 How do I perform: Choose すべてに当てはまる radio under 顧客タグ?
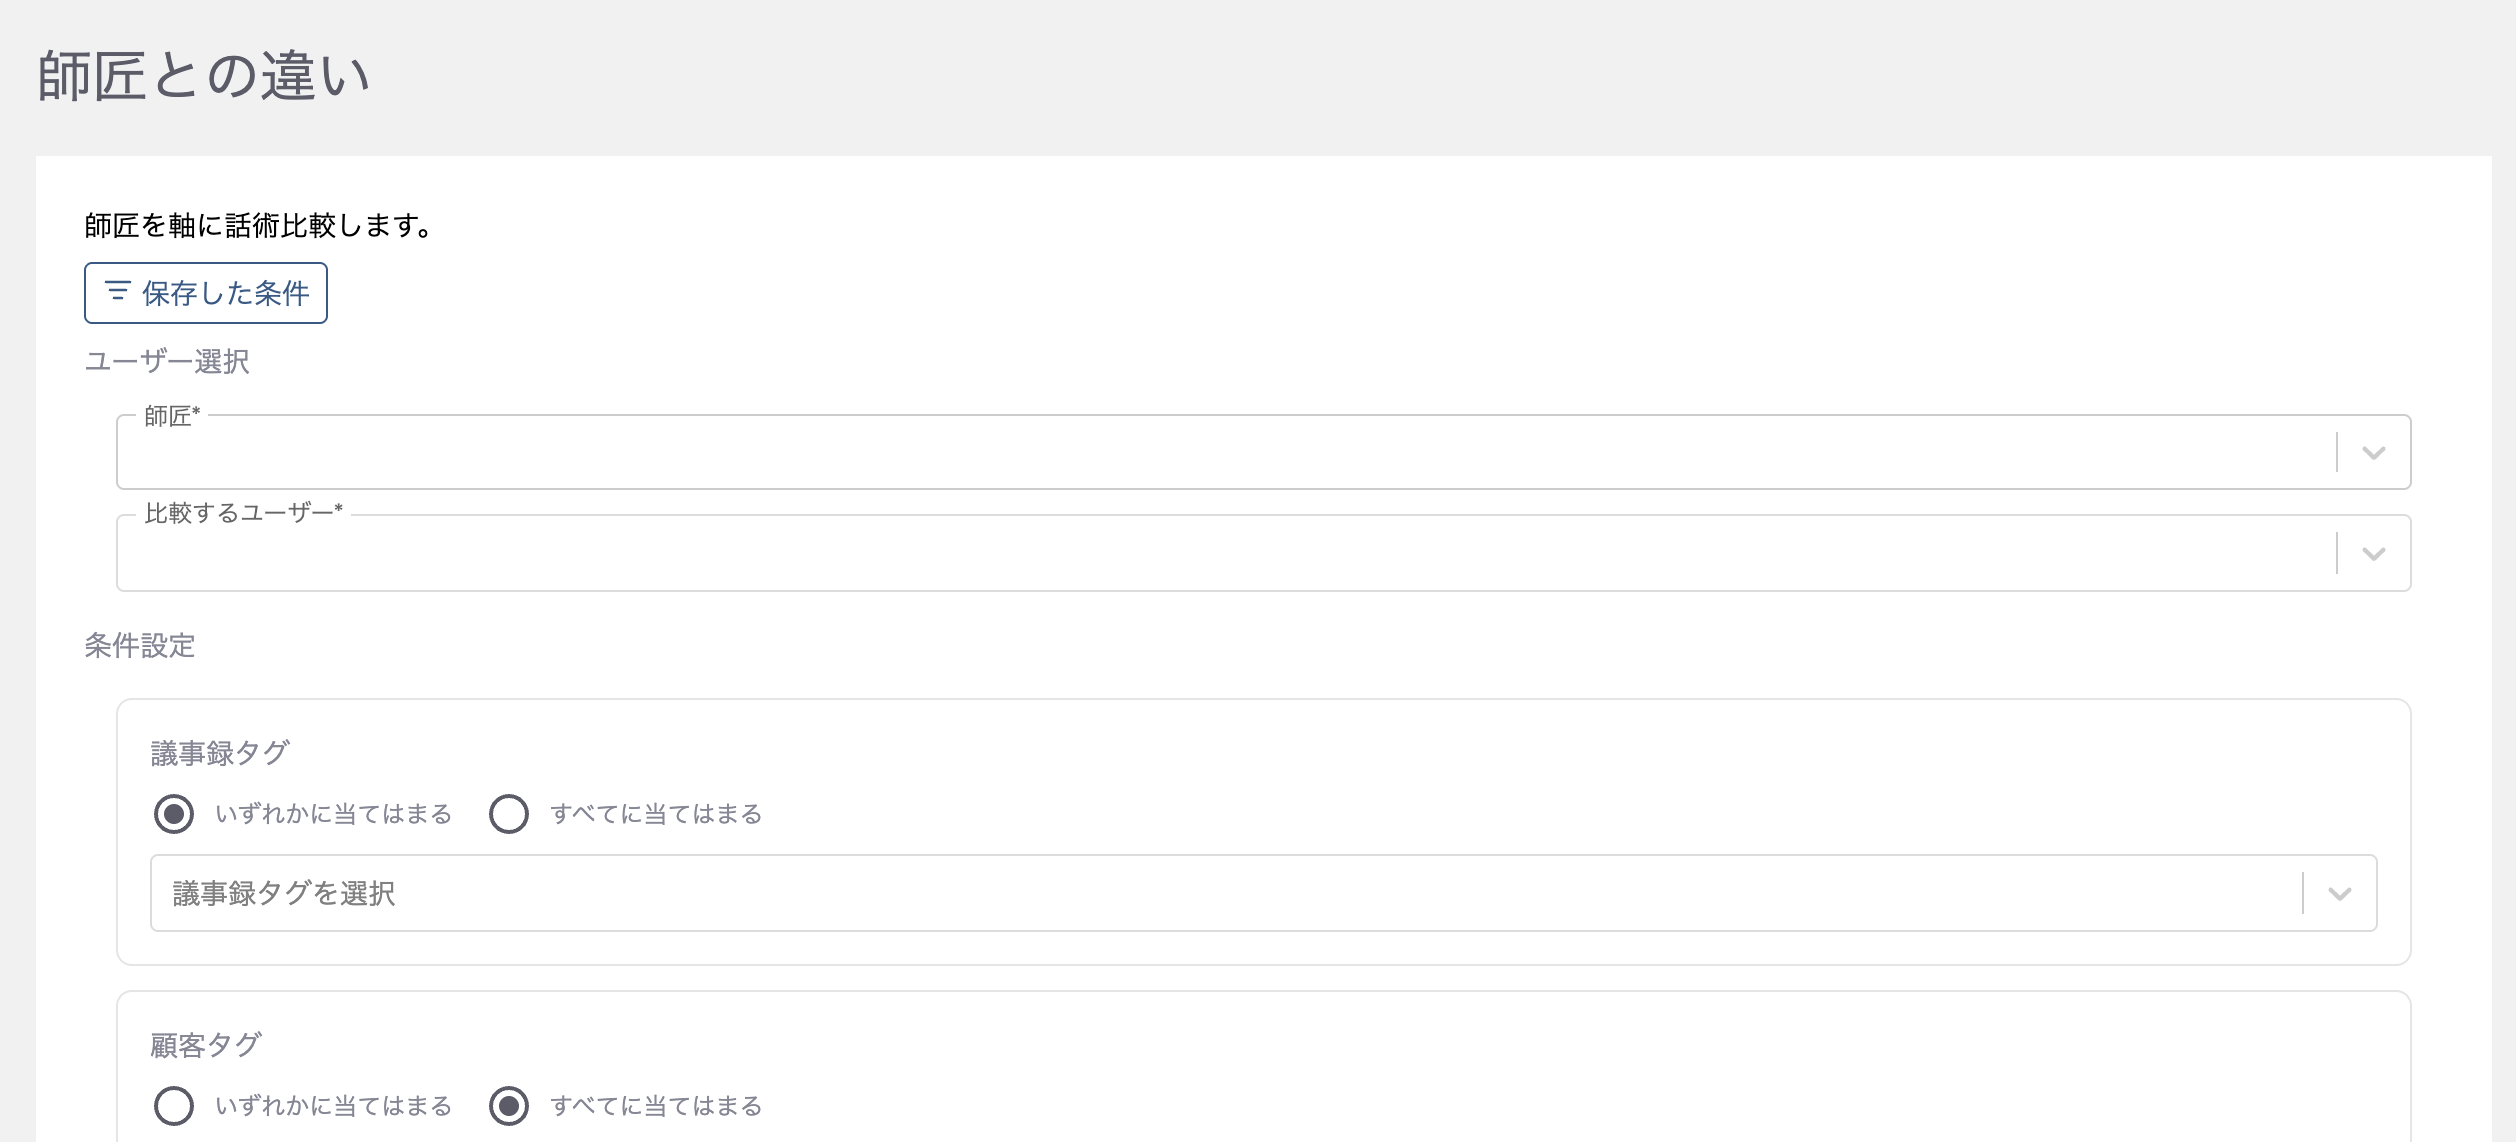[x=509, y=1106]
